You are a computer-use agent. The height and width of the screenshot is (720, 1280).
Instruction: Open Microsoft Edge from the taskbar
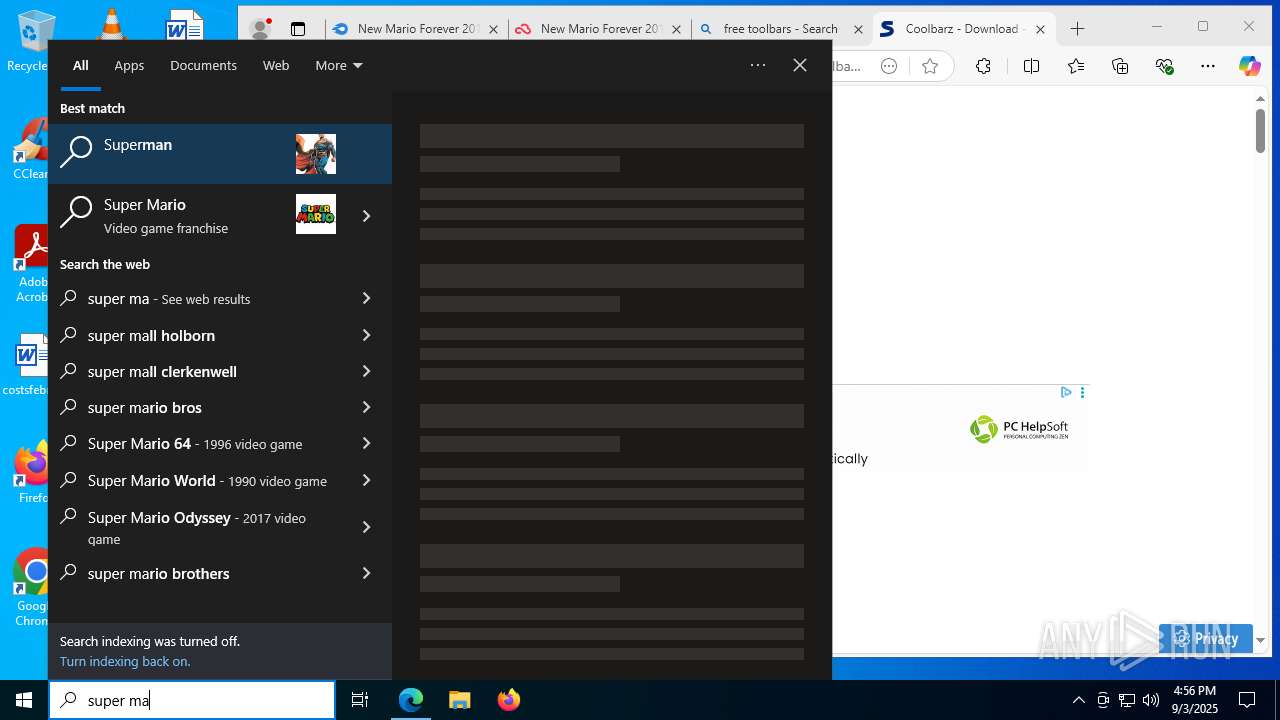[411, 700]
